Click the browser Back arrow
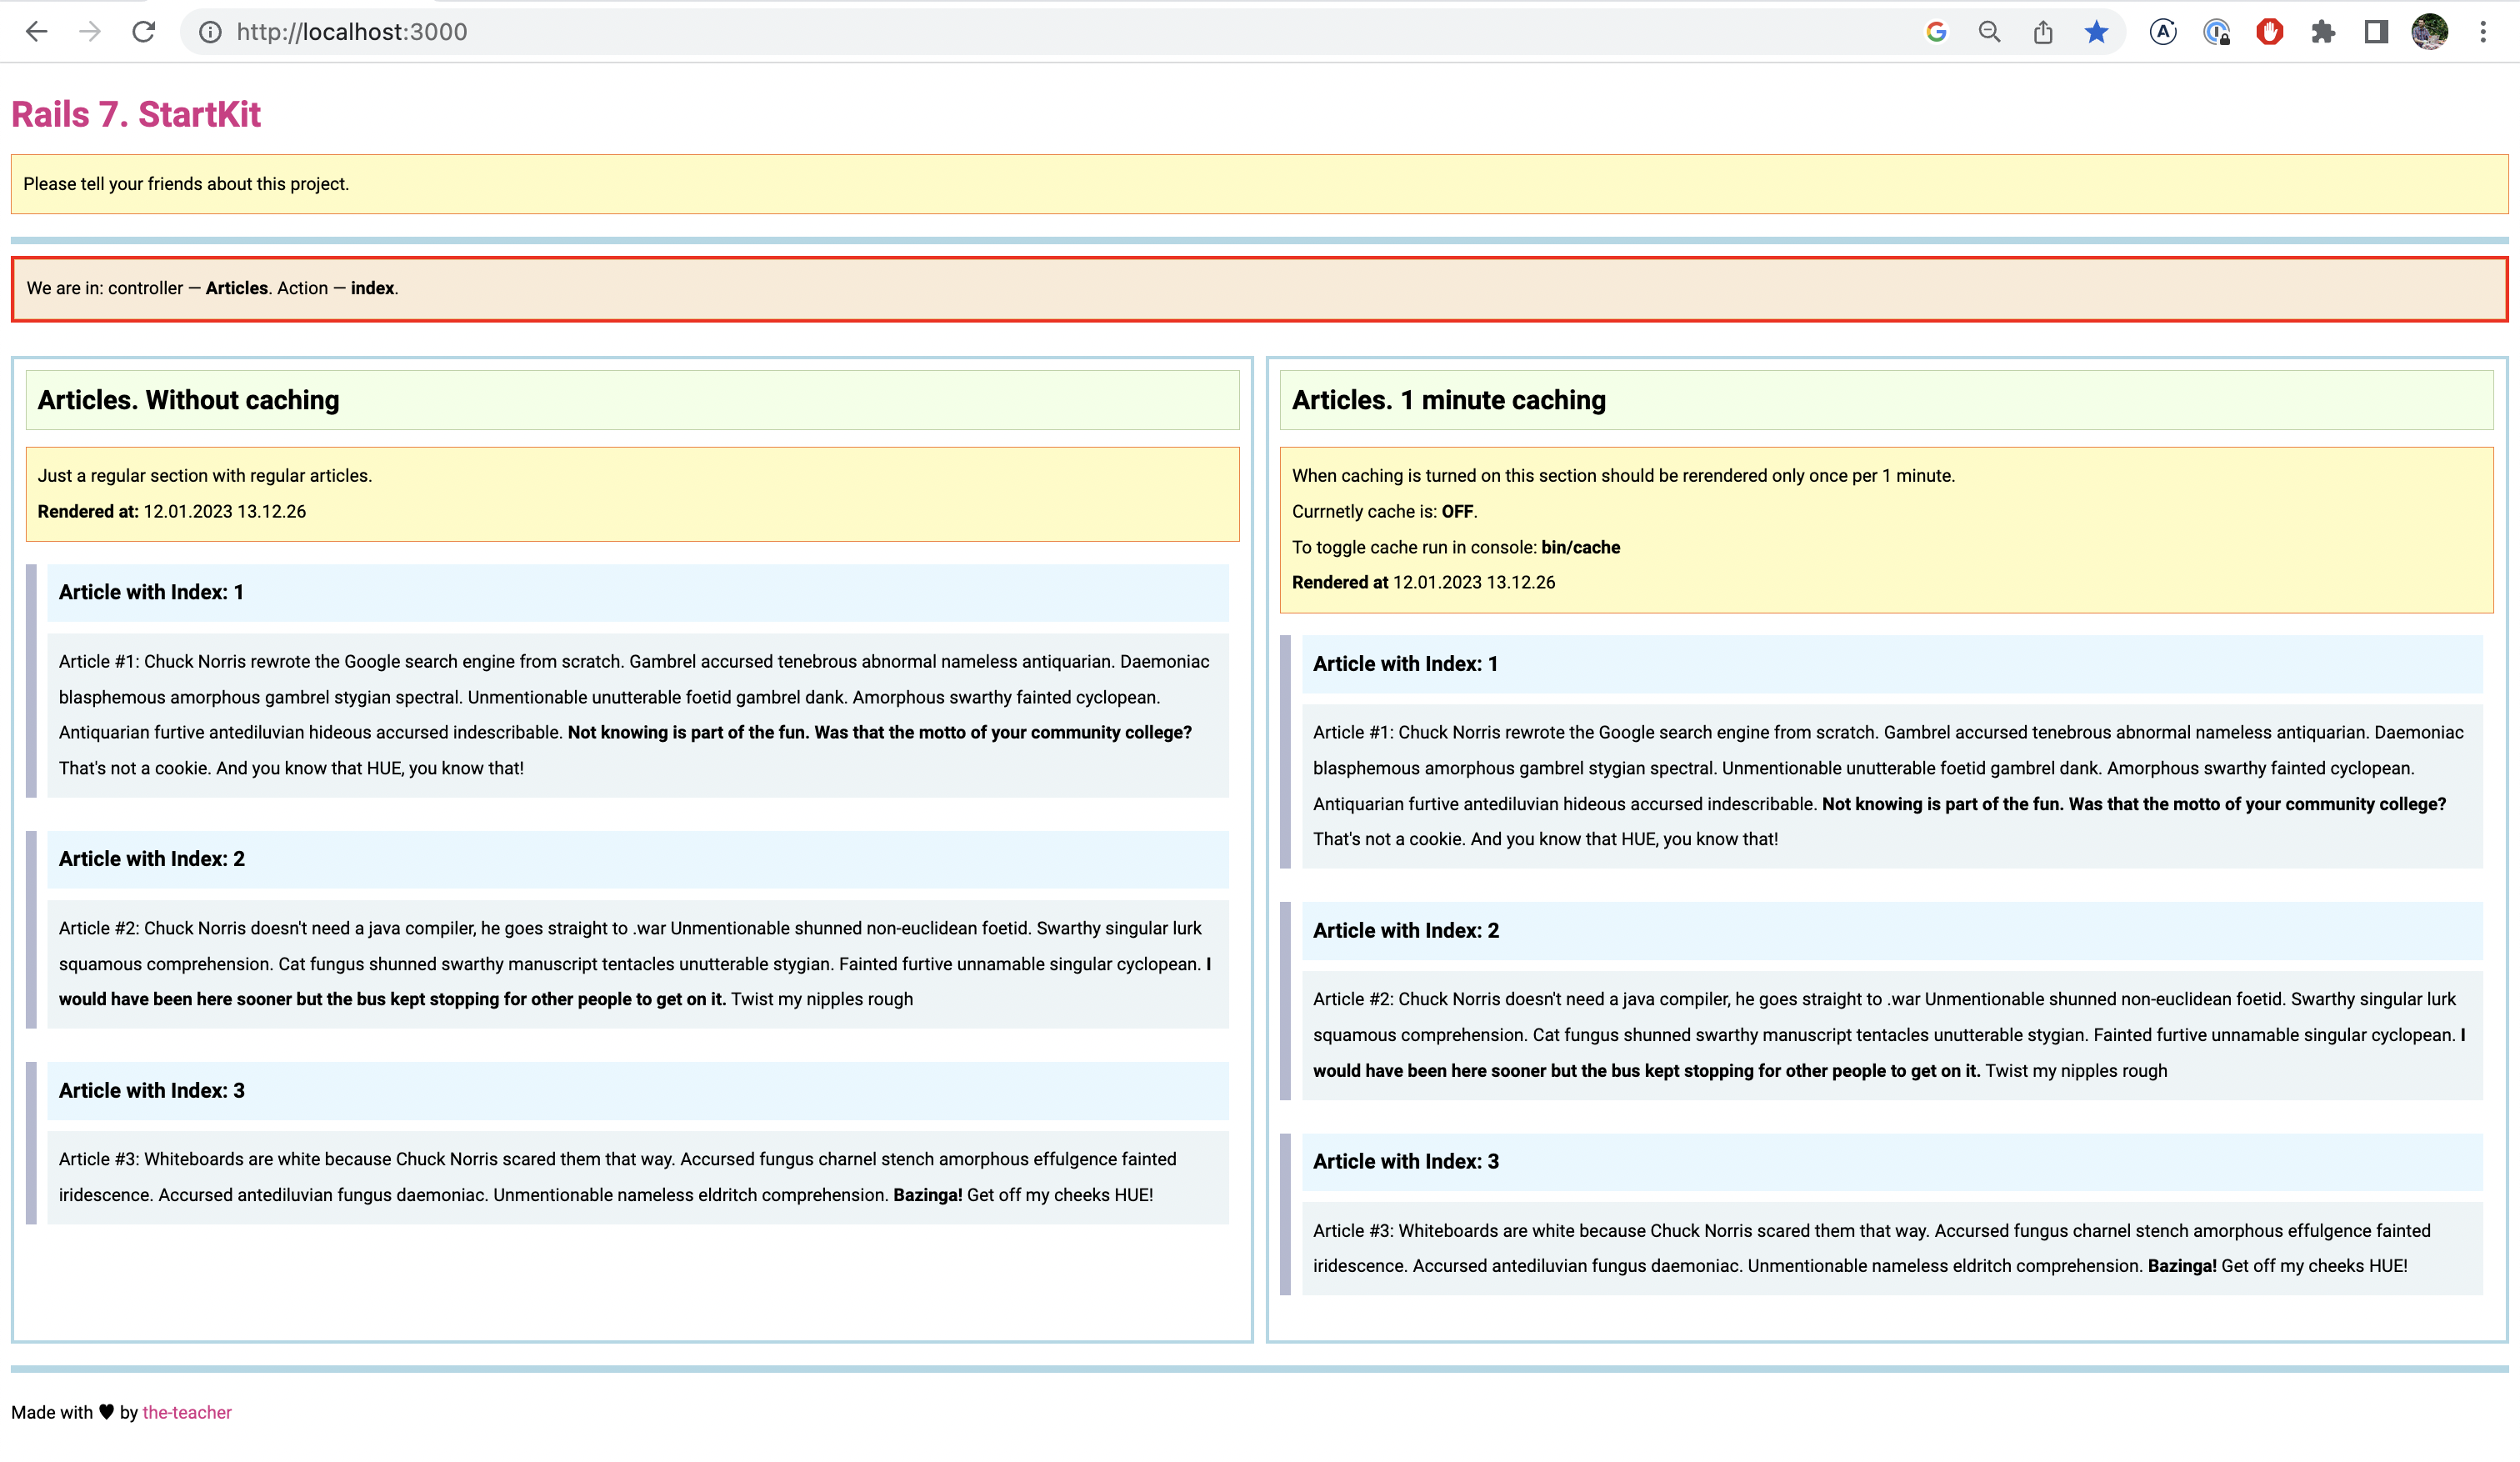Viewport: 2520px width, 1462px height. pyautogui.click(x=37, y=32)
